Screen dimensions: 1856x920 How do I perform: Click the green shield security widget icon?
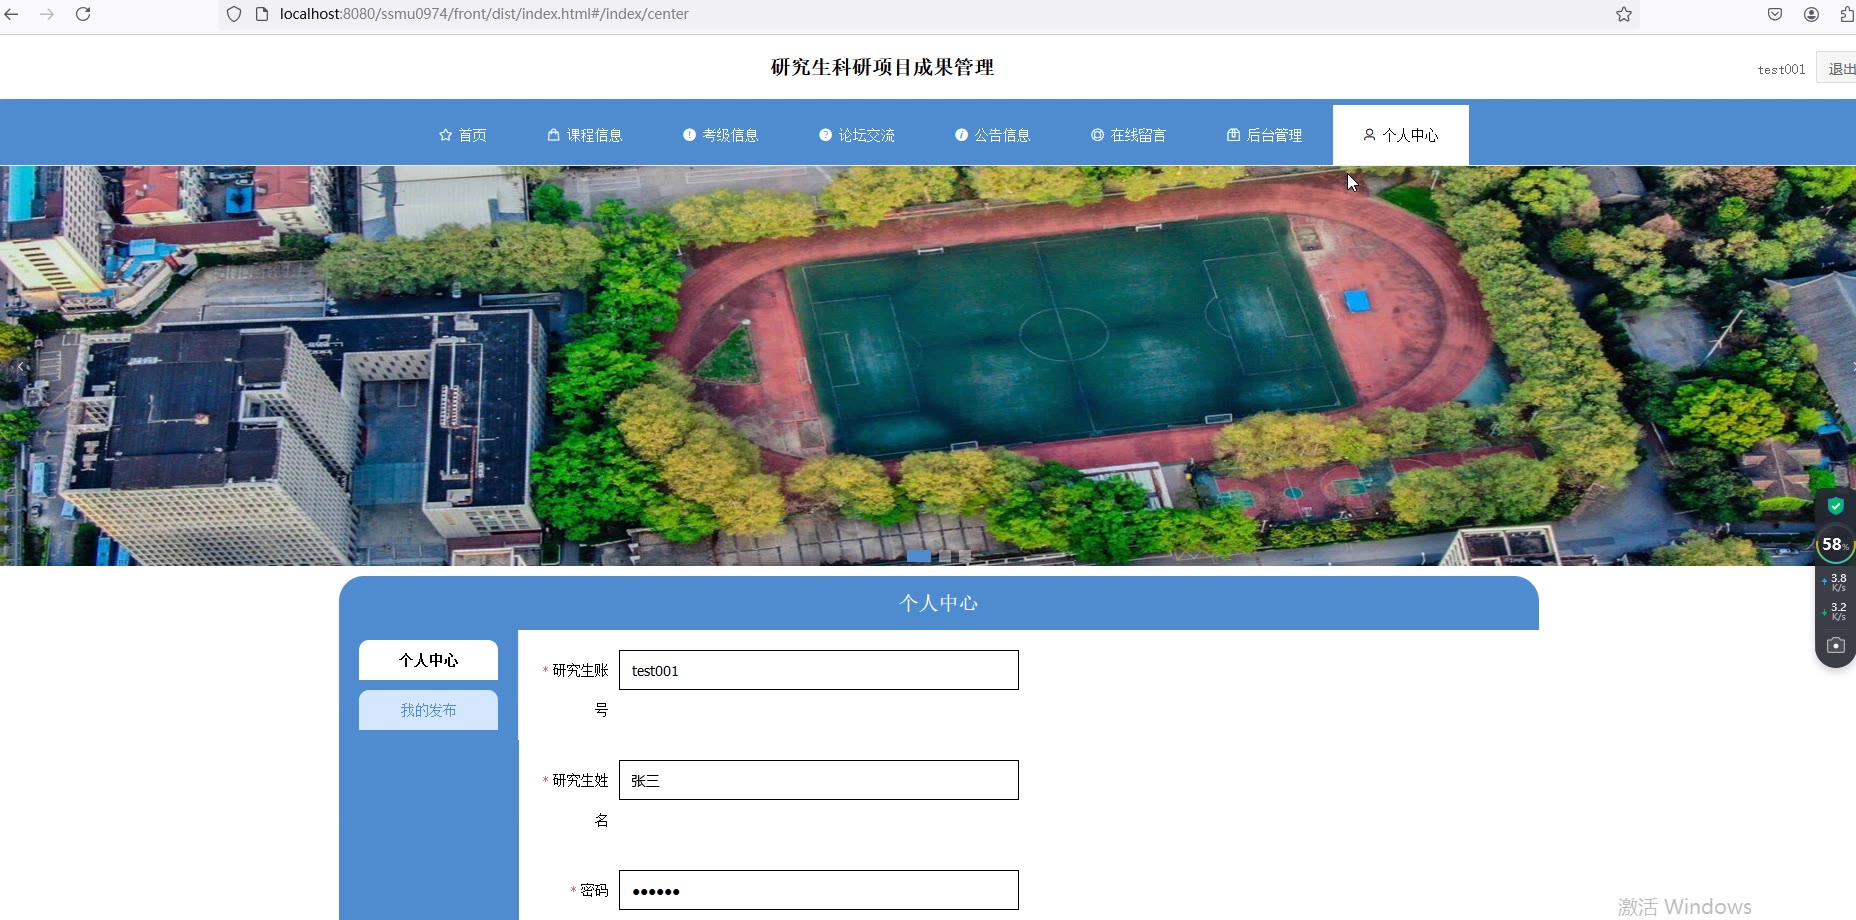tap(1835, 506)
